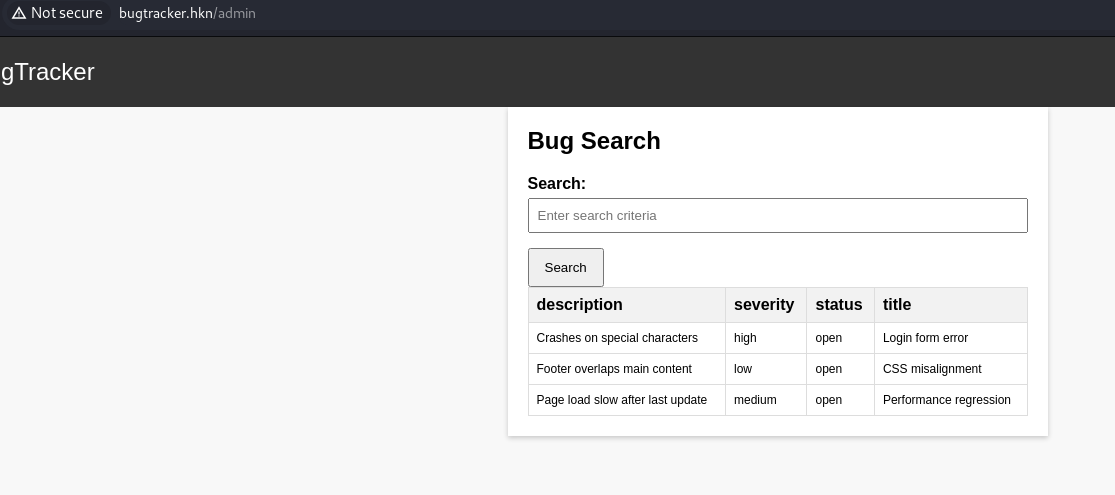Focus the Enter search criteria field
The width and height of the screenshot is (1115, 495).
[777, 216]
